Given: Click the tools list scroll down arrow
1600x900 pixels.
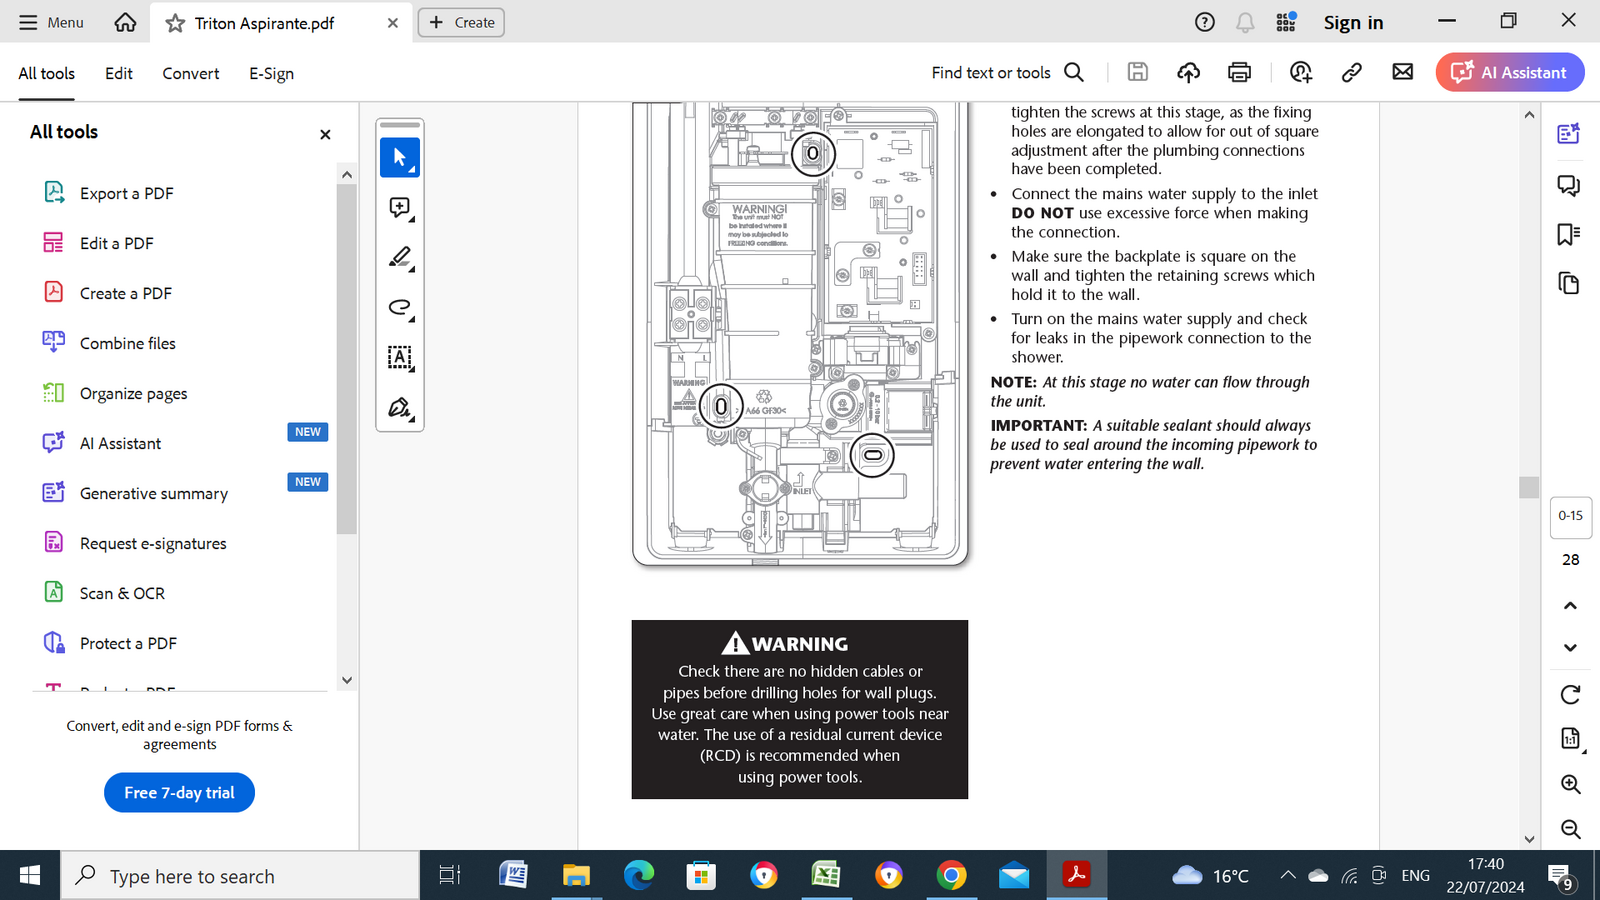Looking at the screenshot, I should tap(347, 680).
